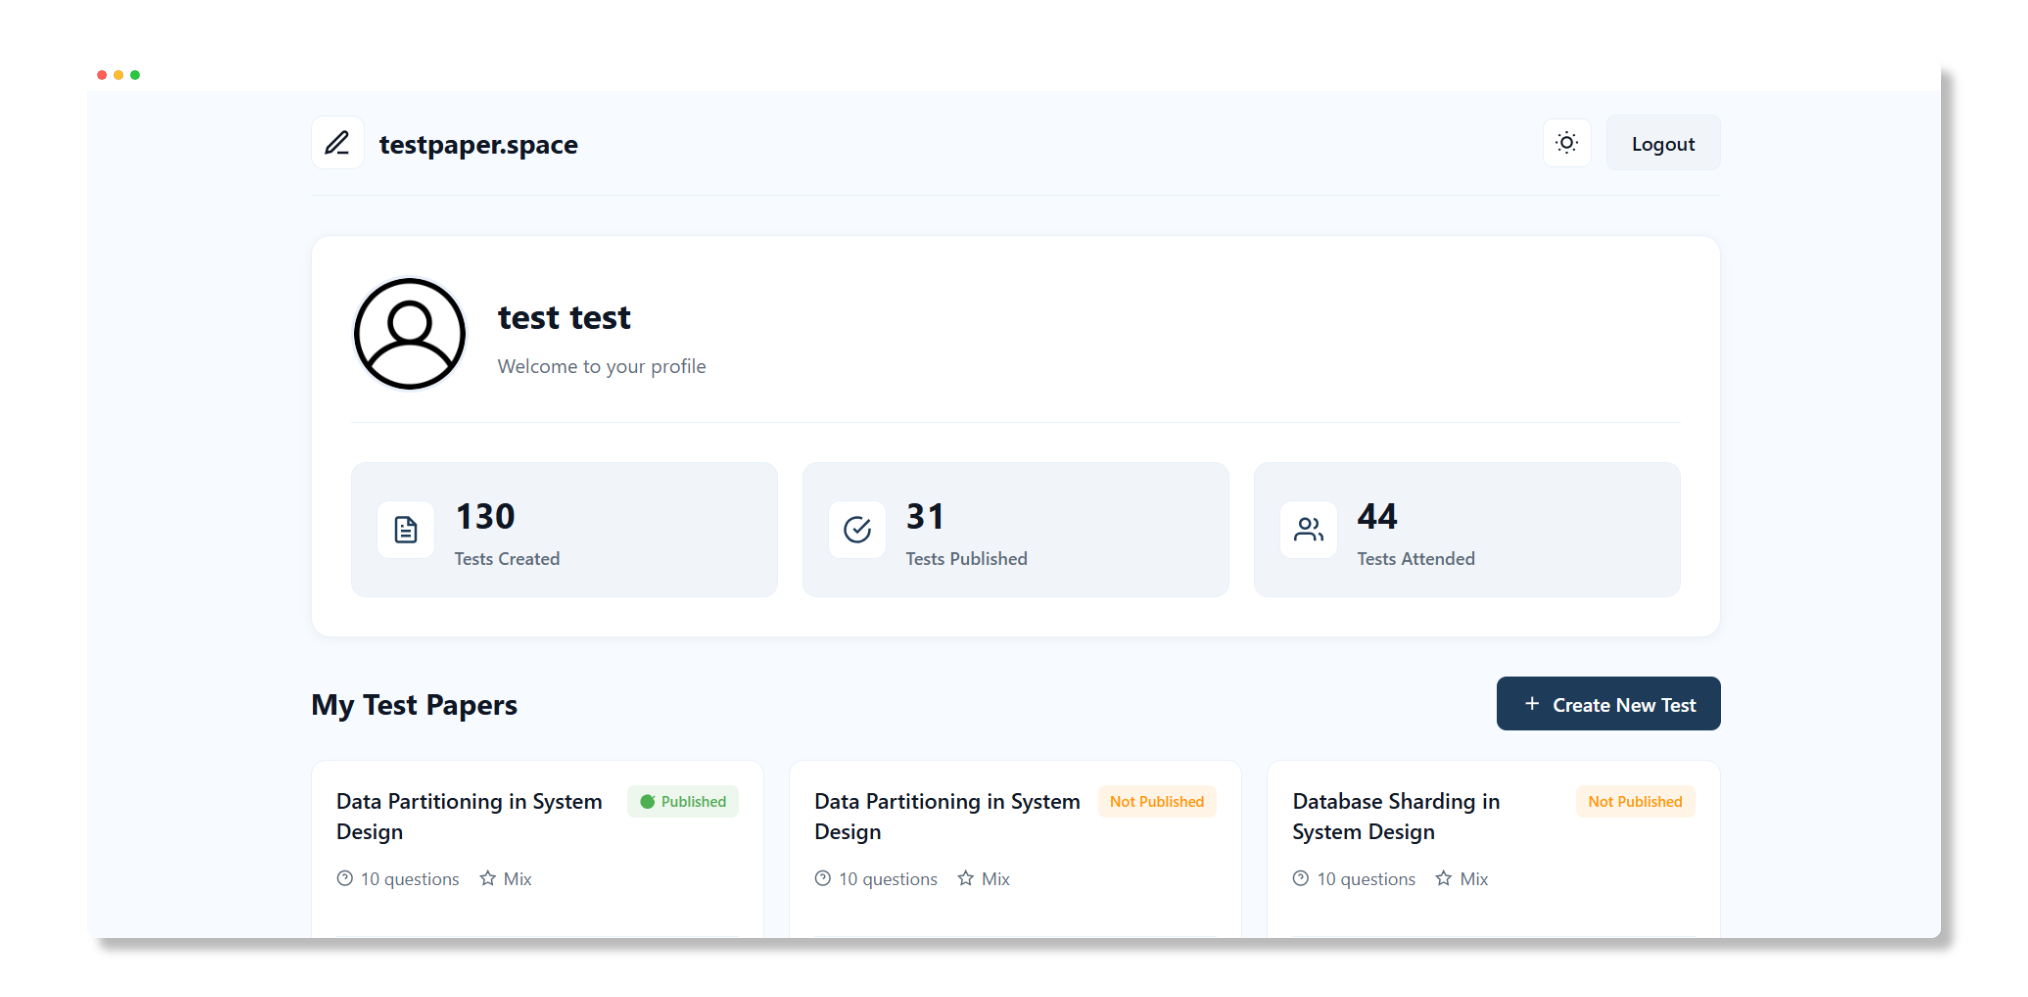The width and height of the screenshot is (2028, 997).
Task: Click the Tests Attended people icon
Action: pyautogui.click(x=1308, y=529)
